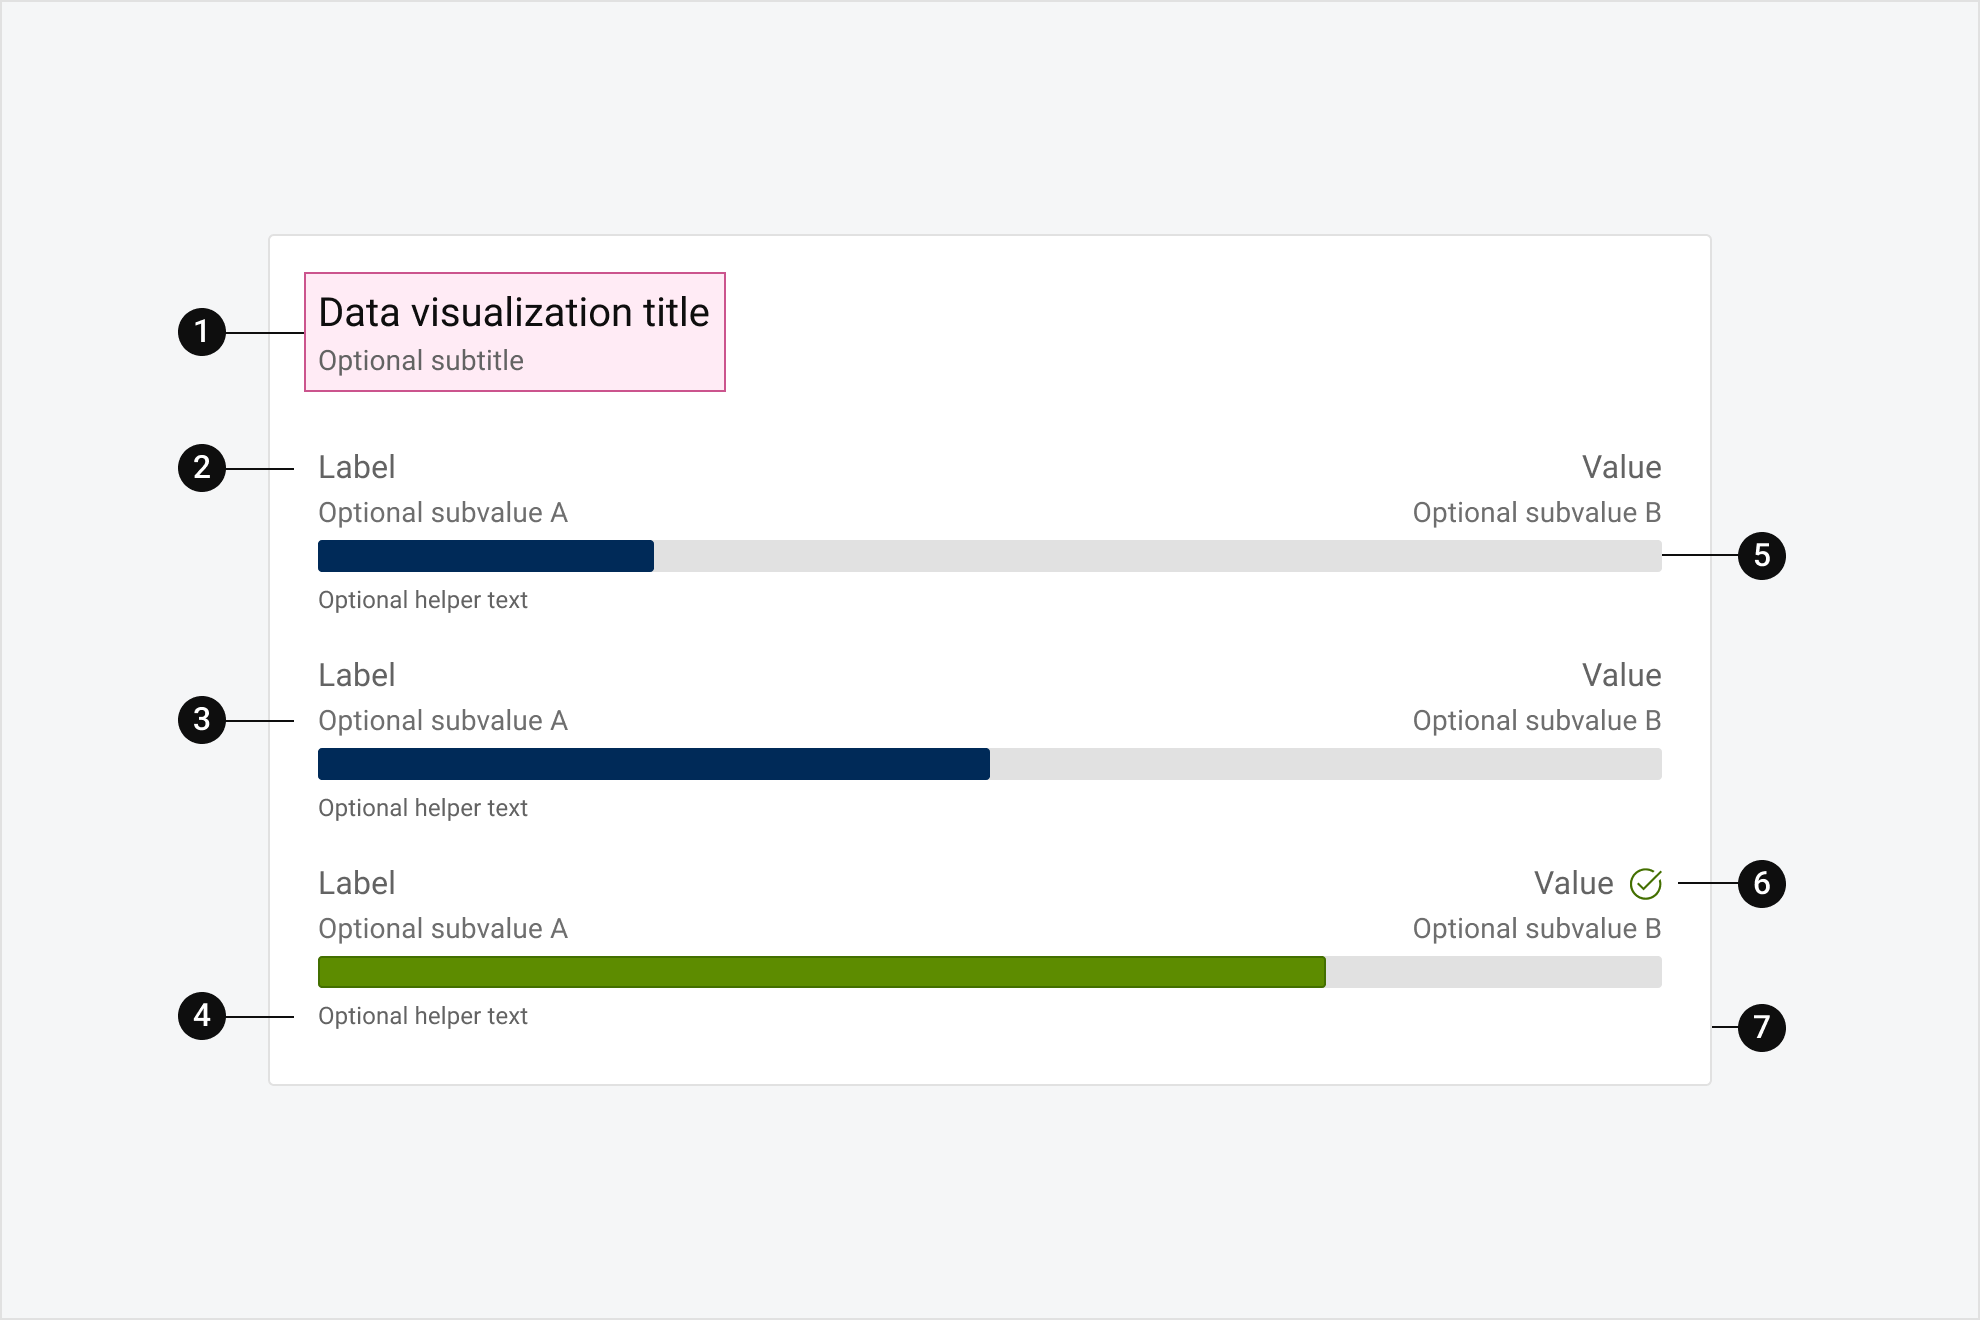Select numbered callout badge 3
This screenshot has width=1980, height=1320.
coord(204,720)
